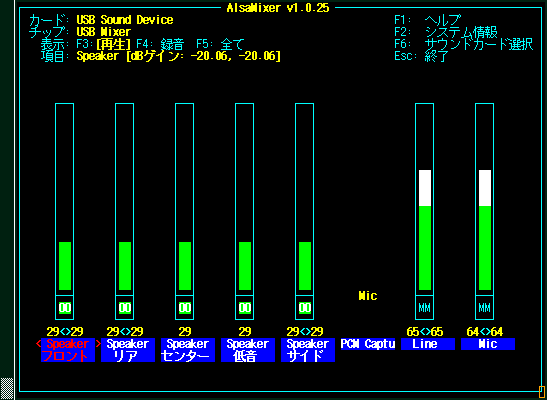Click the 29 value above Speaker センター
The image size is (547, 400).
185,331
